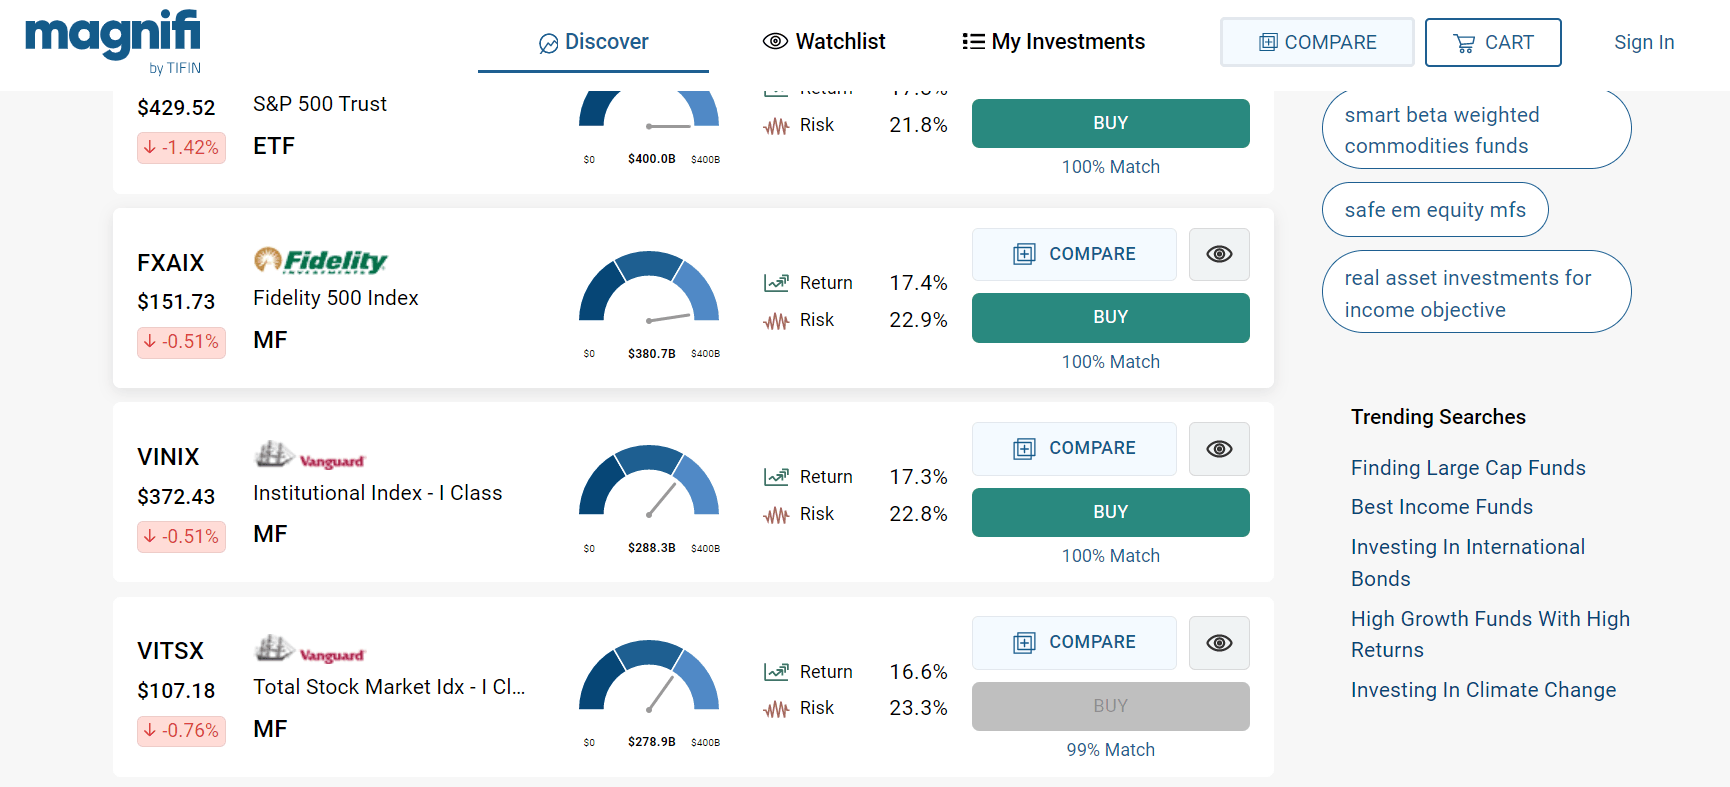Click the 99% Match label under VITSX
Image resolution: width=1730 pixels, height=787 pixels.
pyautogui.click(x=1110, y=750)
